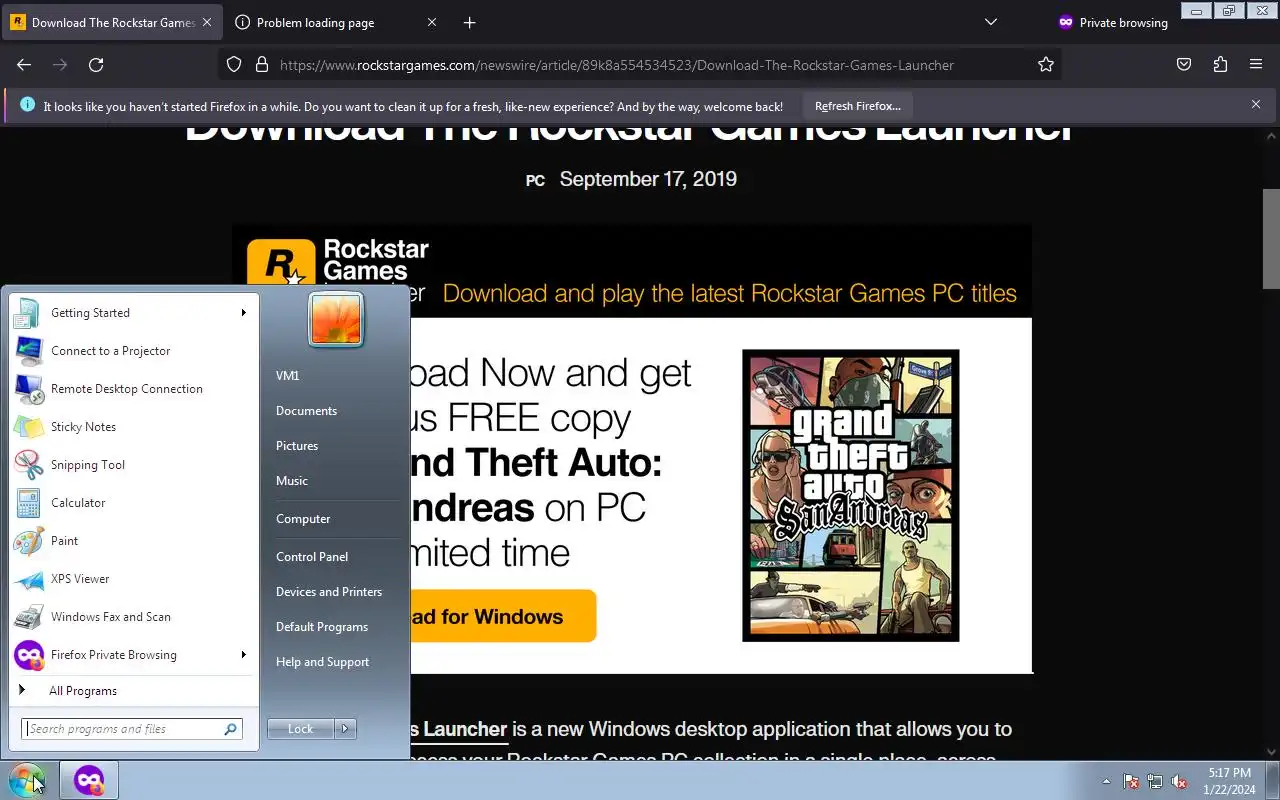The image size is (1280, 800).
Task: Open a new tab with plus
Action: [x=469, y=22]
